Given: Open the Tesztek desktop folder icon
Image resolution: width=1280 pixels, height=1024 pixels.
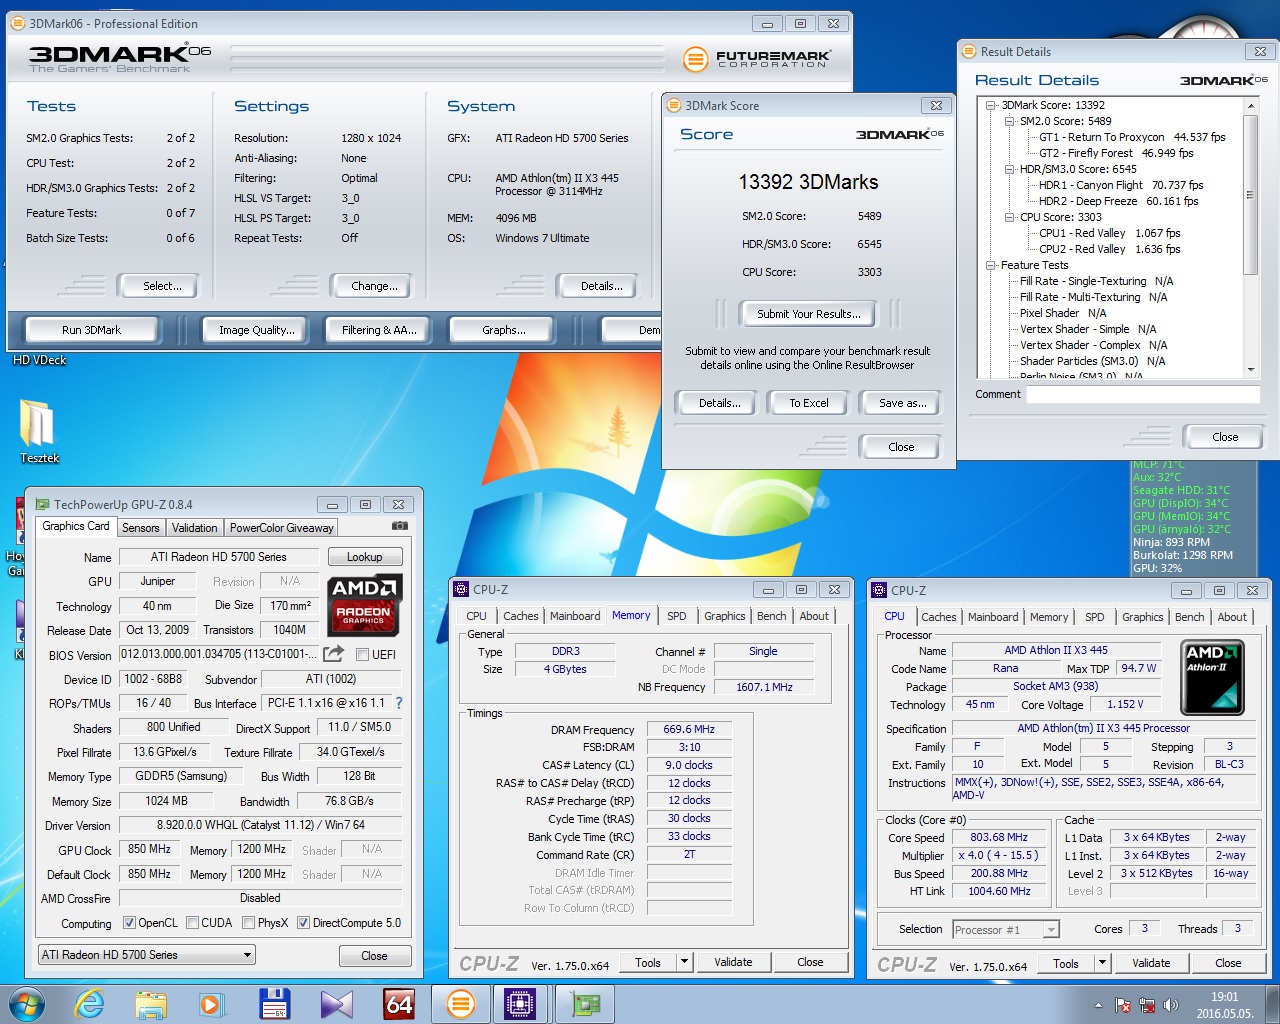Looking at the screenshot, I should 39,432.
